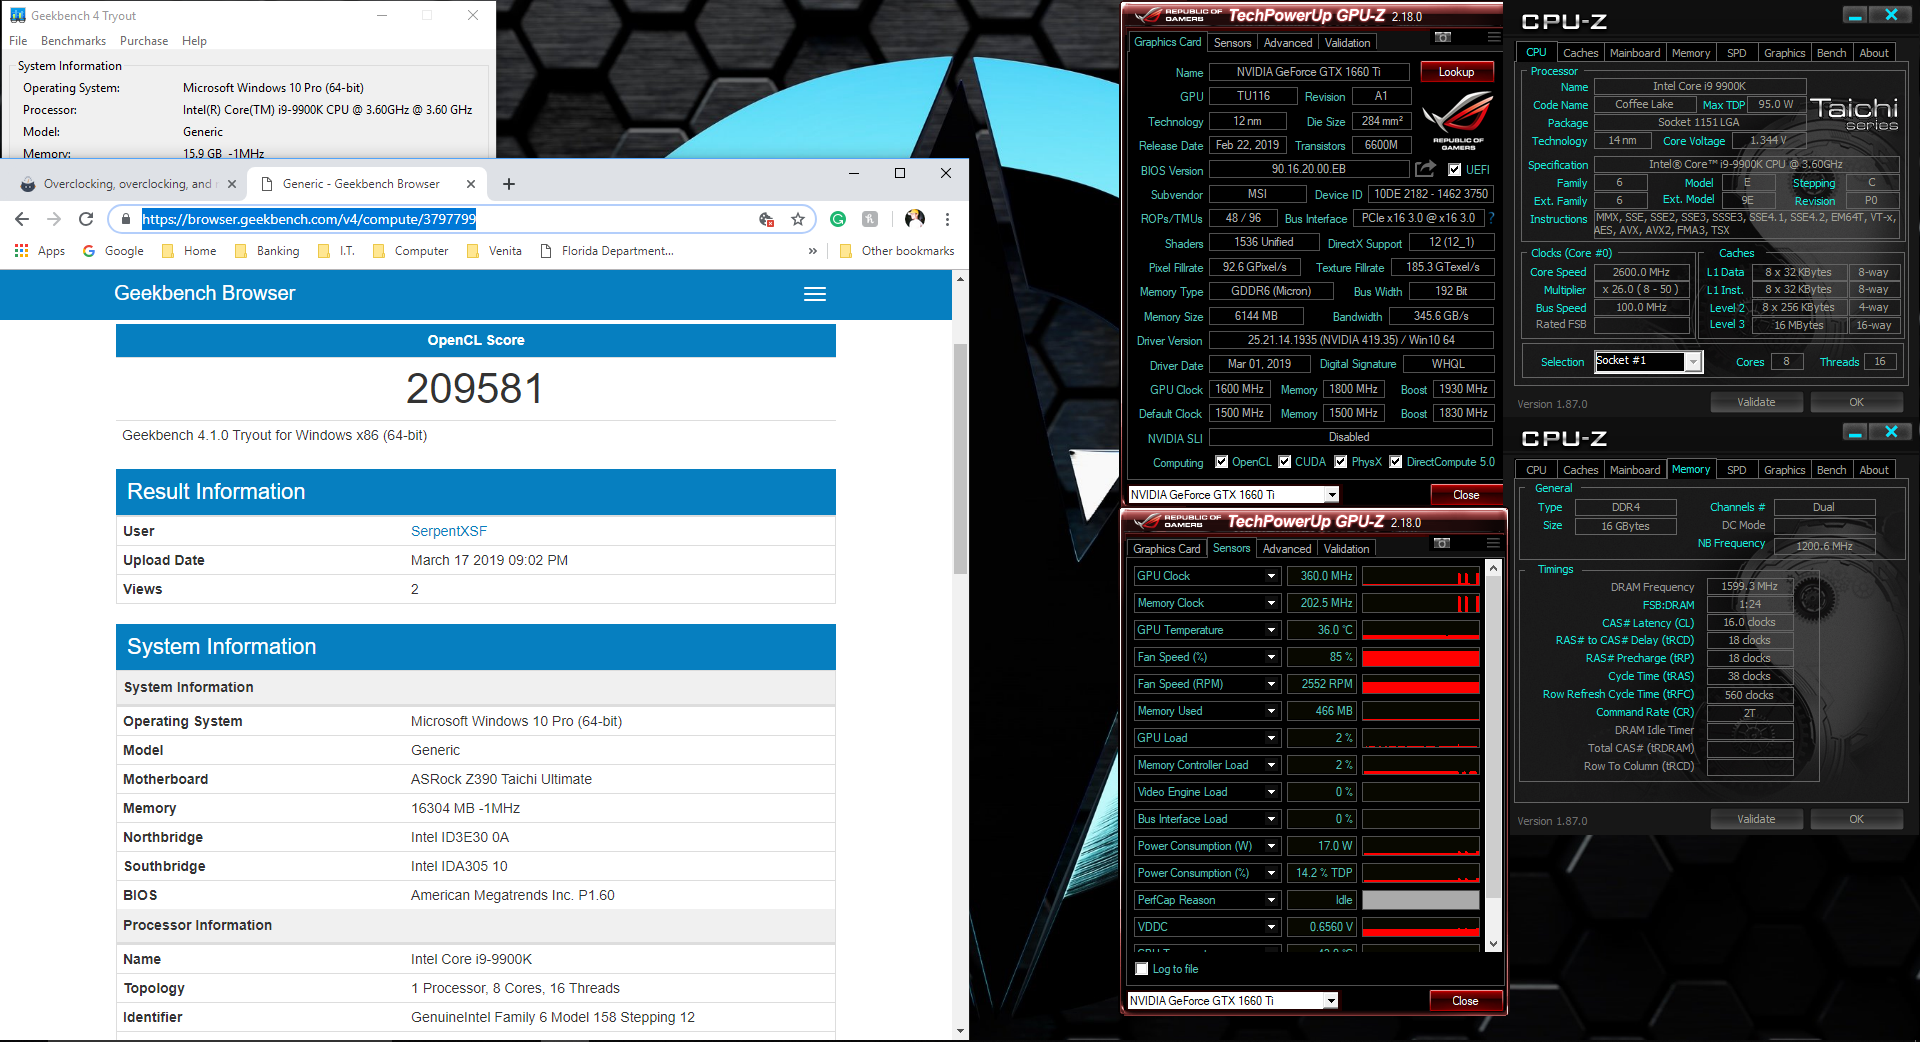Open the Graphics tab in upper CPU-Z window
The height and width of the screenshot is (1042, 1920).
click(1784, 53)
